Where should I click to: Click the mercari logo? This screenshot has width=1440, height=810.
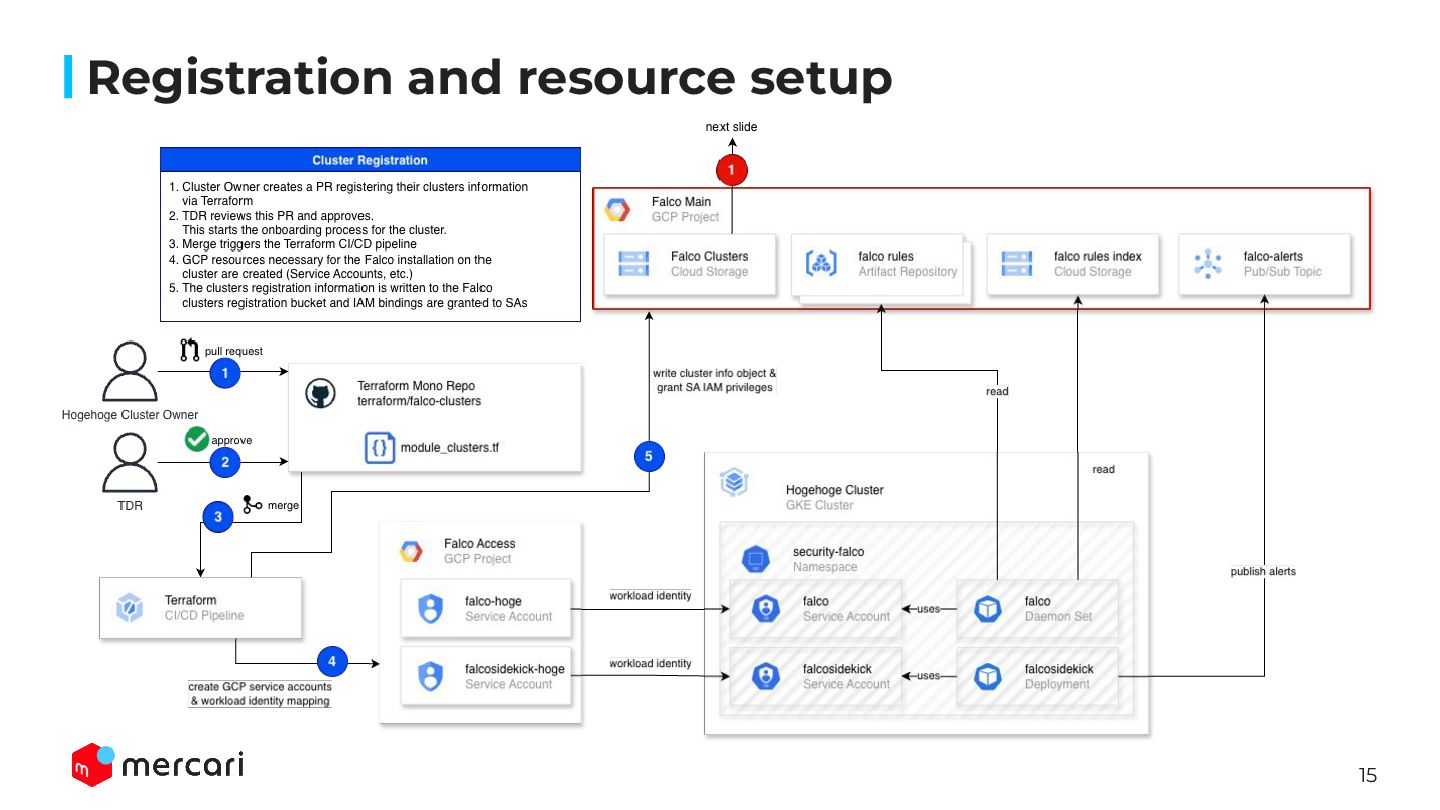(158, 764)
